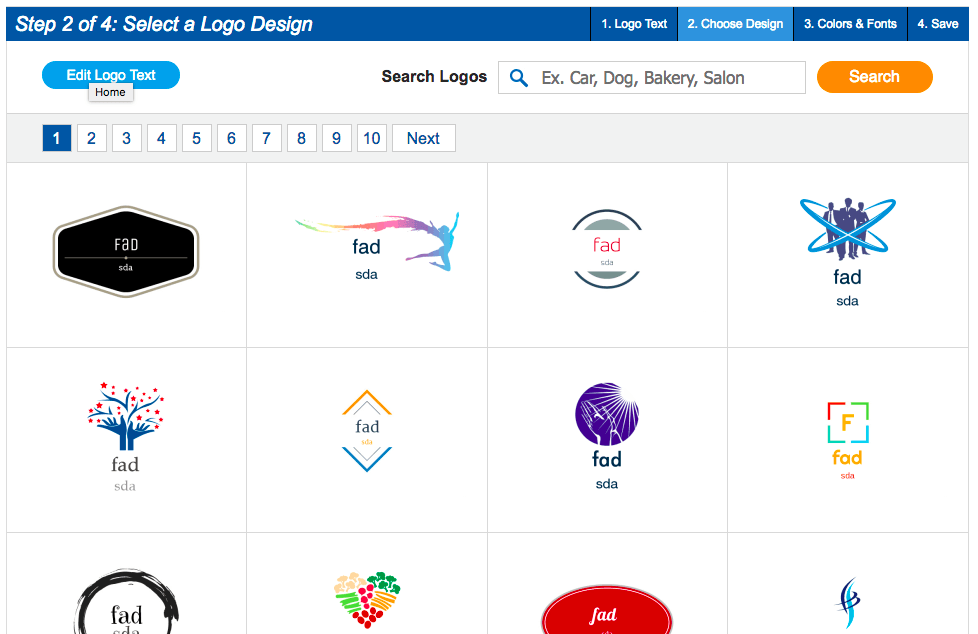Image resolution: width=978 pixels, height=634 pixels.
Task: Open the 2. Choose Design tab
Action: 735,24
